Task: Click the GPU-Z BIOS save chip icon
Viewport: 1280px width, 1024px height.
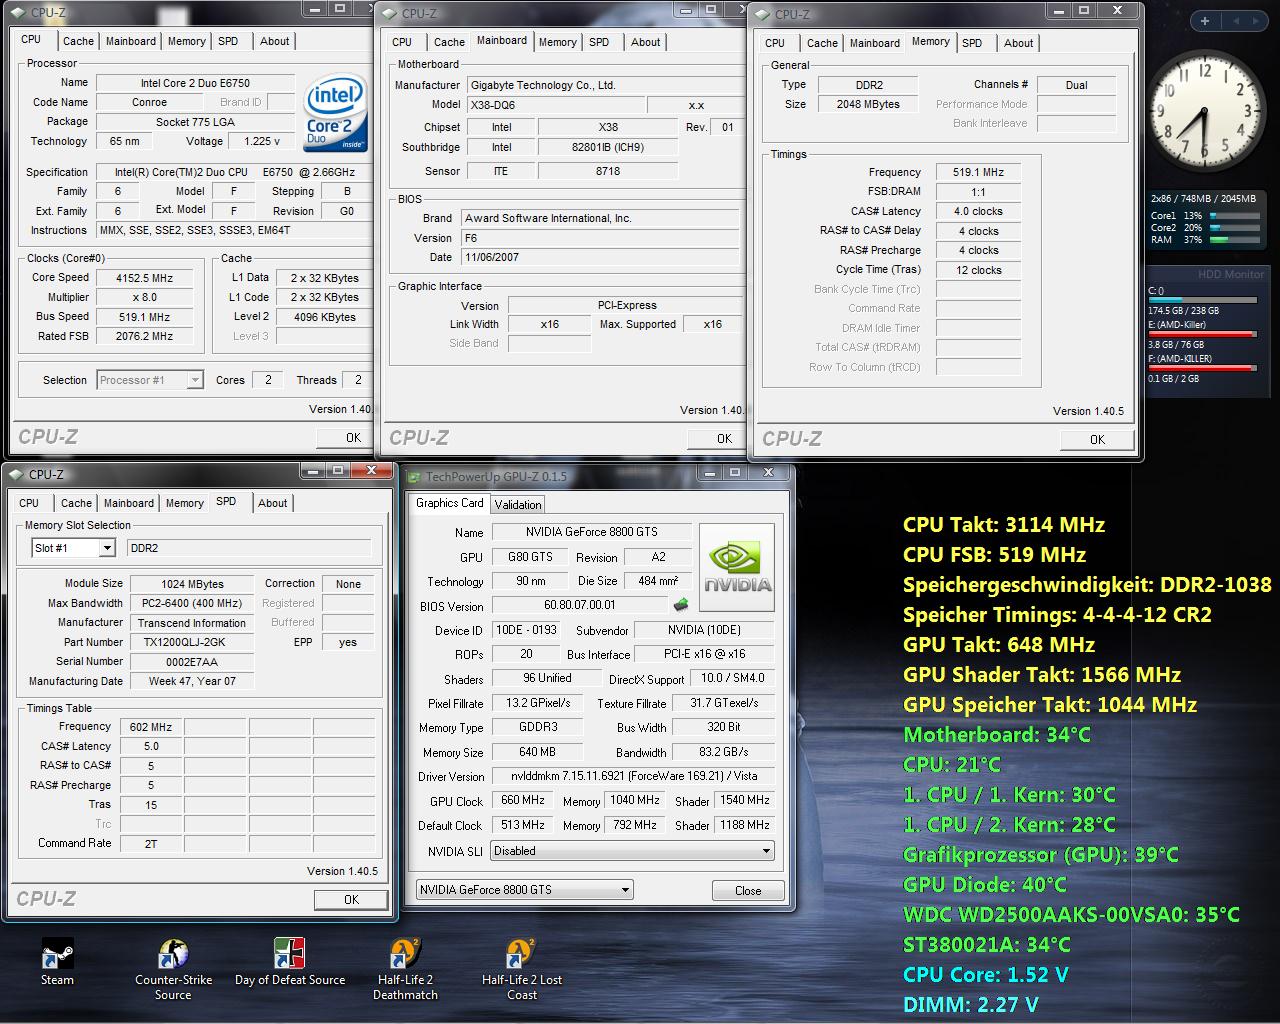Action: point(681,605)
